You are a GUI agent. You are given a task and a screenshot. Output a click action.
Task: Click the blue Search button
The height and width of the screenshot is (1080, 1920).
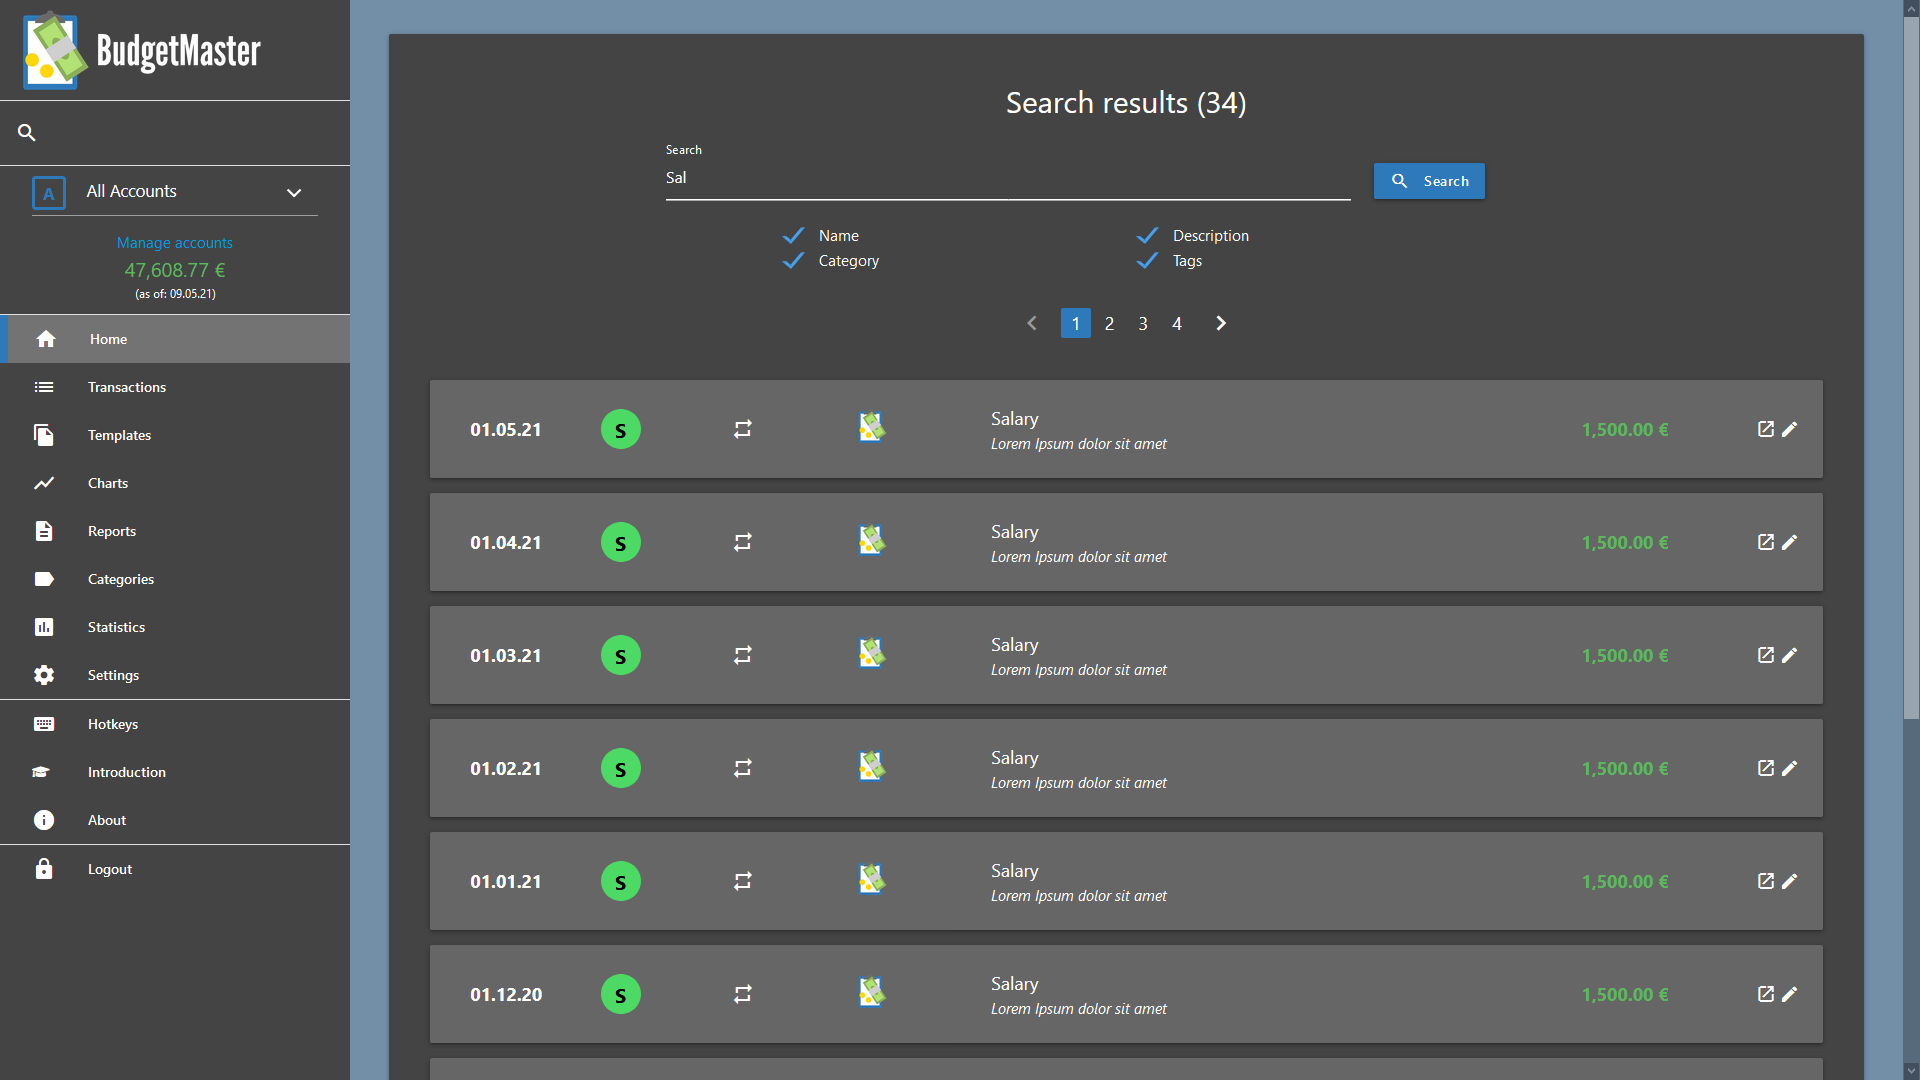click(x=1429, y=181)
